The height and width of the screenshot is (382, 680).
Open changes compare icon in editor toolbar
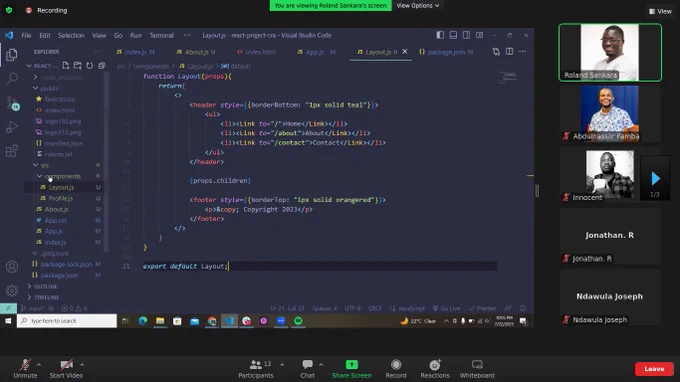(496, 52)
